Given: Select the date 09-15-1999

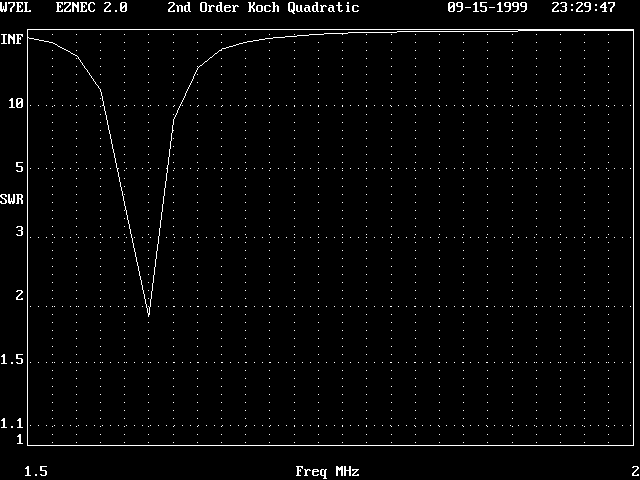Looking at the screenshot, I should tap(487, 7).
